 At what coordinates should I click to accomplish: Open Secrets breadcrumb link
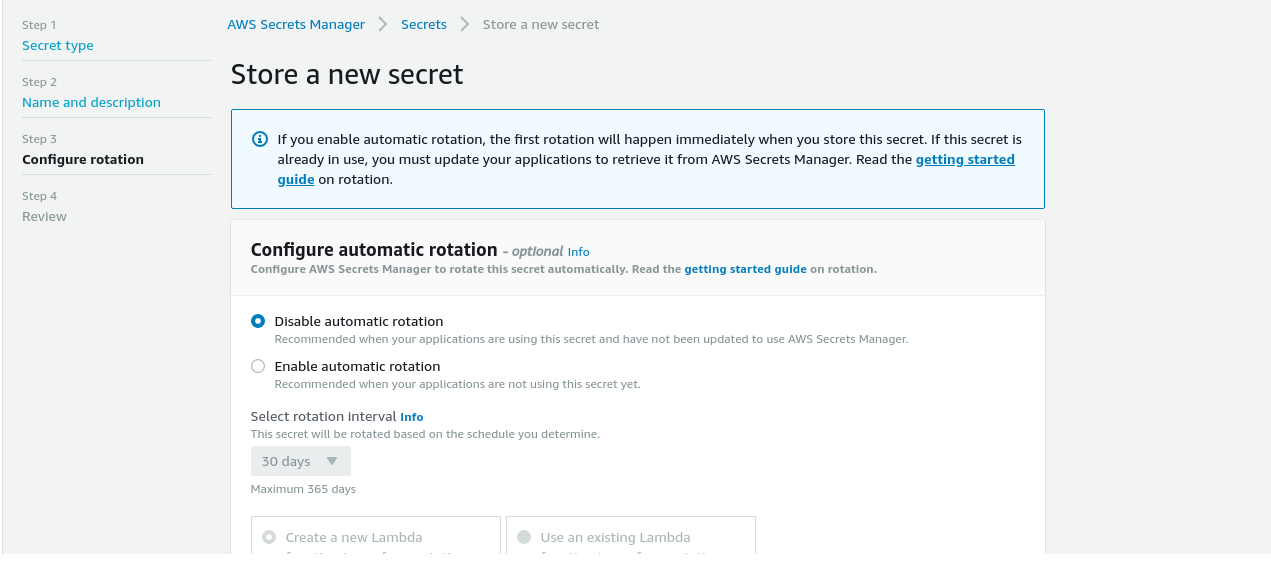point(424,24)
